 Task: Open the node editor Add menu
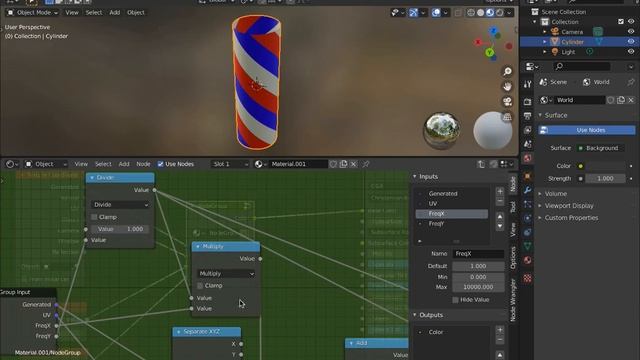coord(124,164)
